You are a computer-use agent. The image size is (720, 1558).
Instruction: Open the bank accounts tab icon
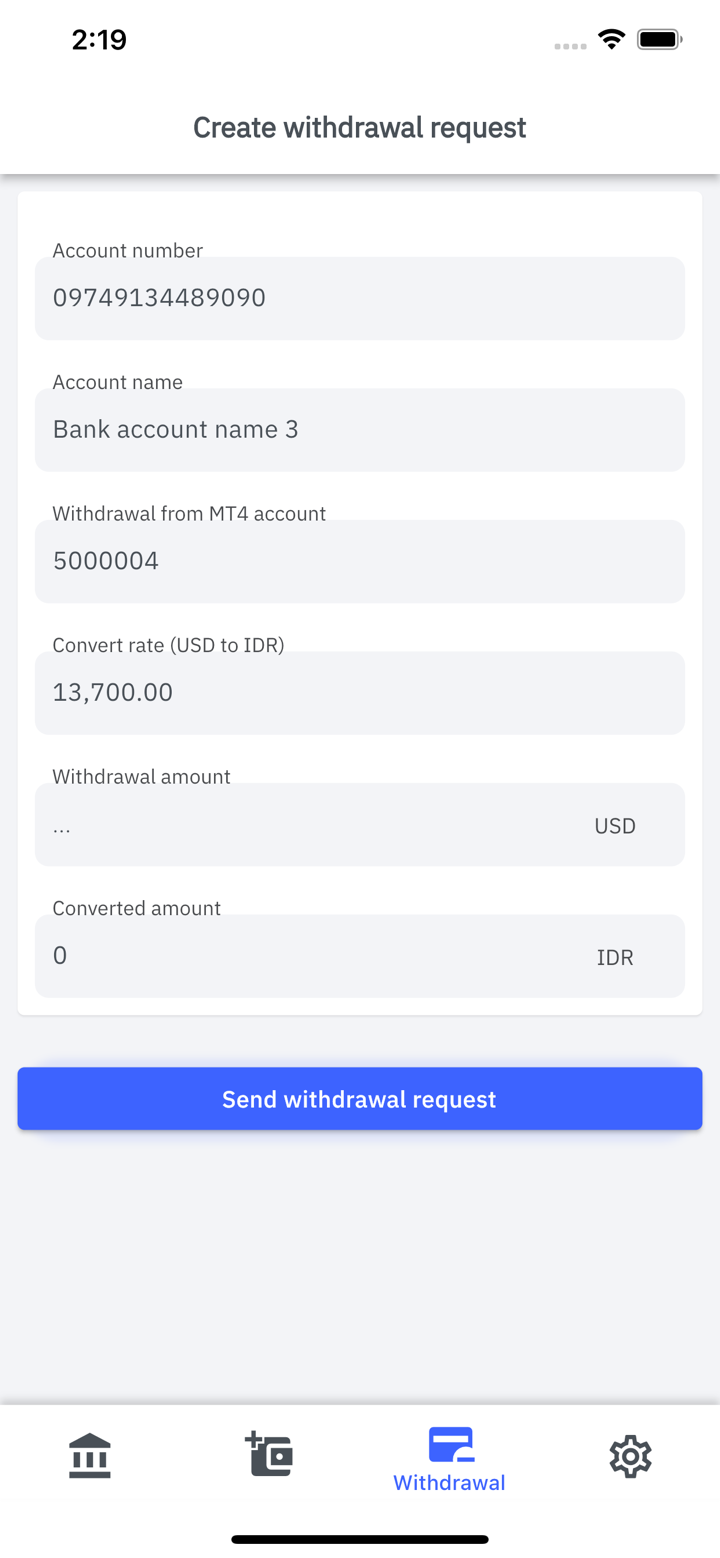coord(90,1455)
